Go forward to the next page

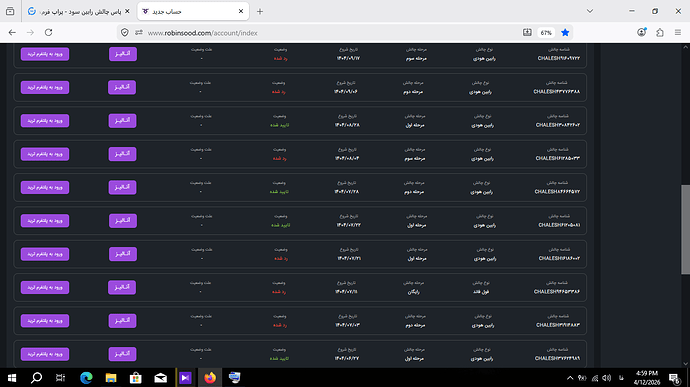(30, 33)
